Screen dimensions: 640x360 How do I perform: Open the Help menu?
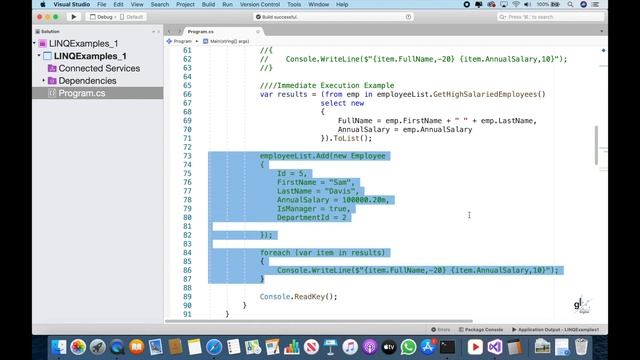(x=342, y=4)
